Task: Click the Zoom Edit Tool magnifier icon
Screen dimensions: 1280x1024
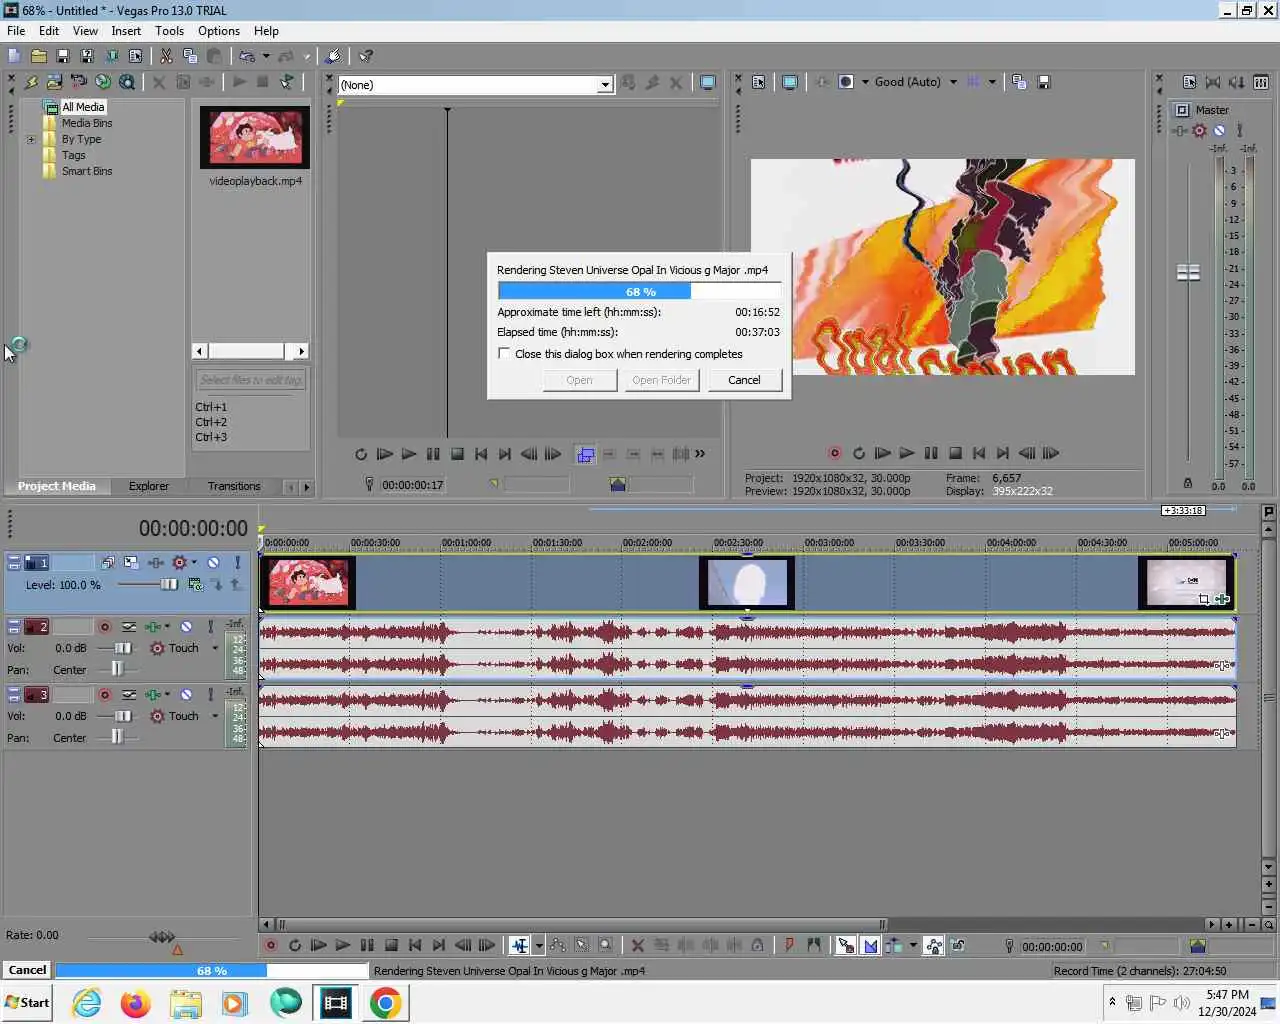Action: pos(605,945)
